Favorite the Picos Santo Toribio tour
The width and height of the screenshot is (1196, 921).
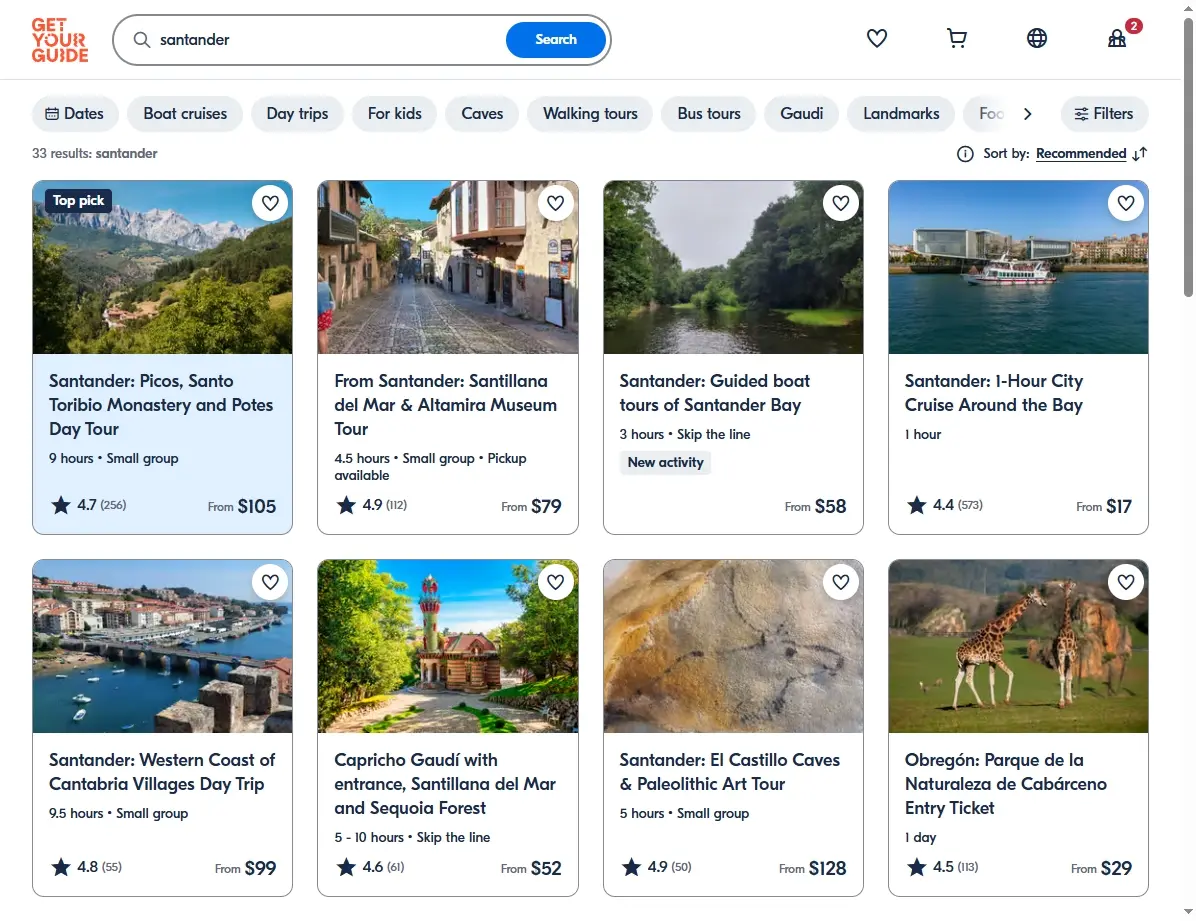270,203
